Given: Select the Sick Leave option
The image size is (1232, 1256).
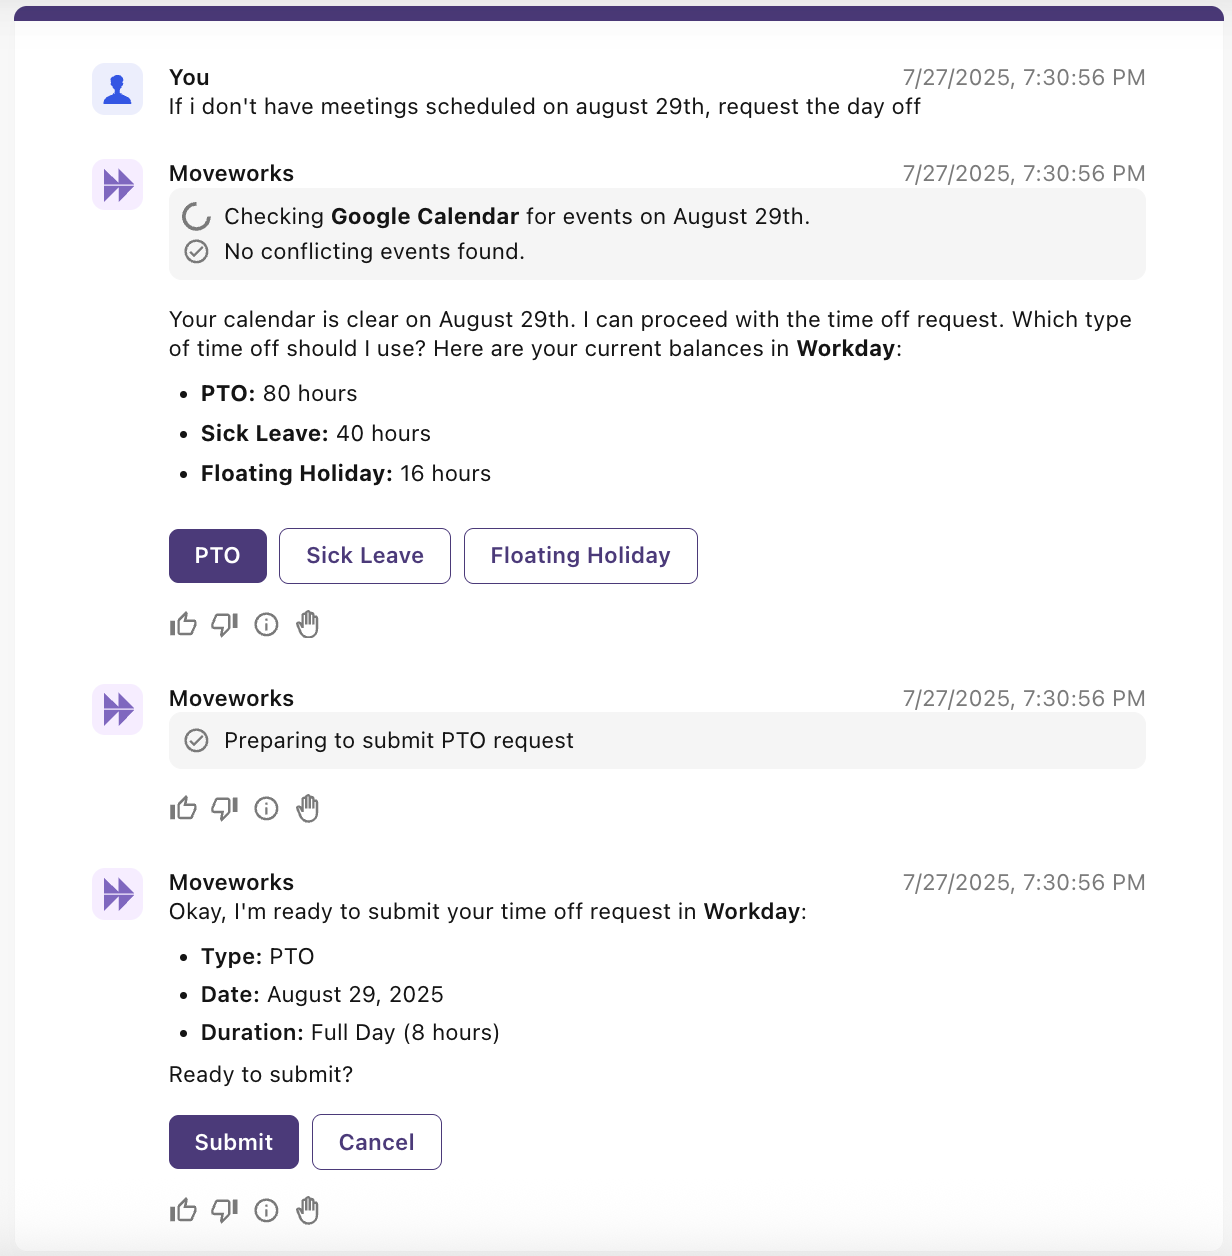Looking at the screenshot, I should point(365,556).
